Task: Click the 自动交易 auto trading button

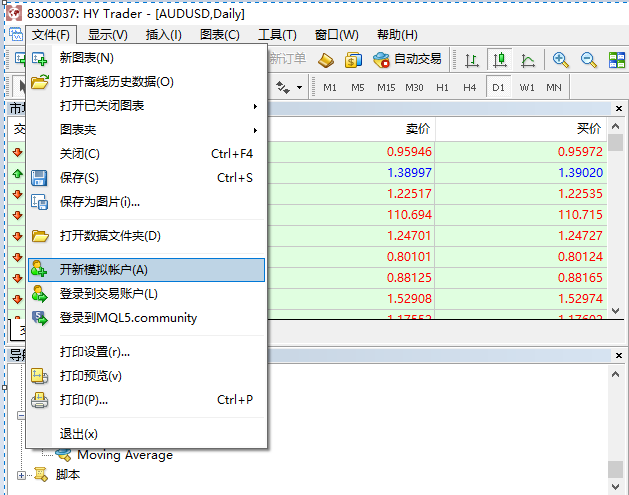Action: [x=407, y=60]
